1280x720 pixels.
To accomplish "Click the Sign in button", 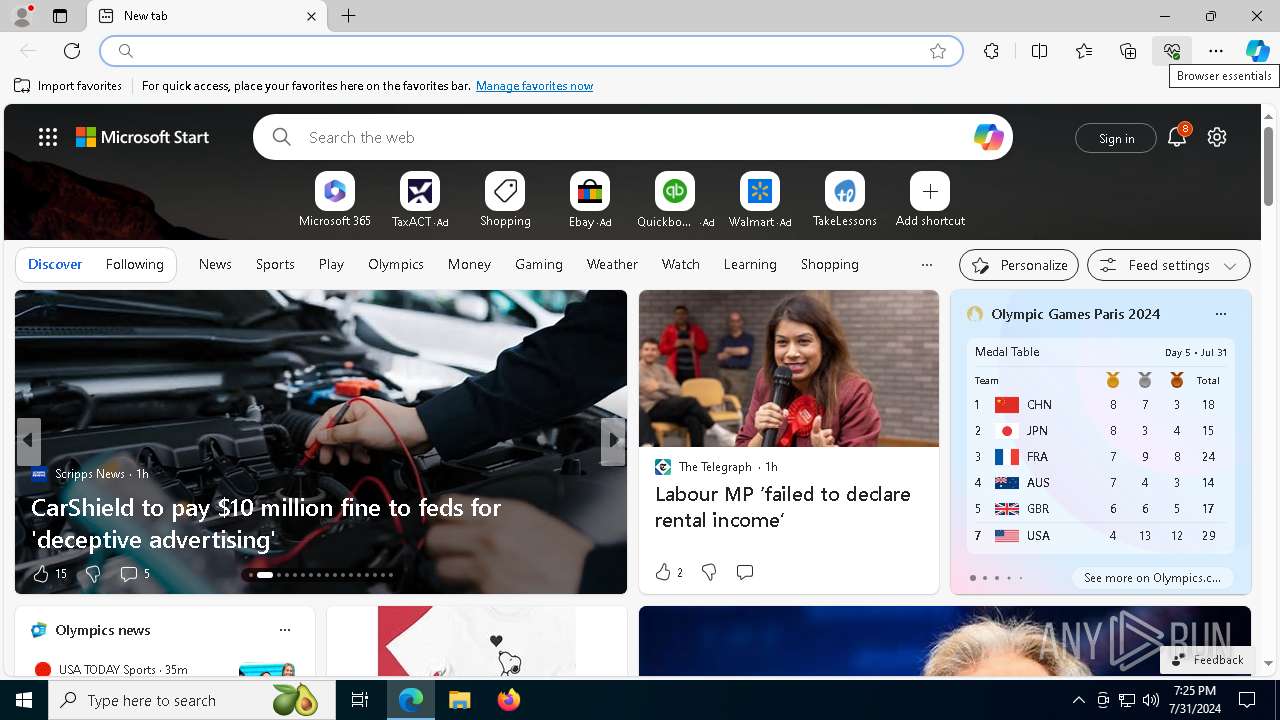I will (1116, 138).
